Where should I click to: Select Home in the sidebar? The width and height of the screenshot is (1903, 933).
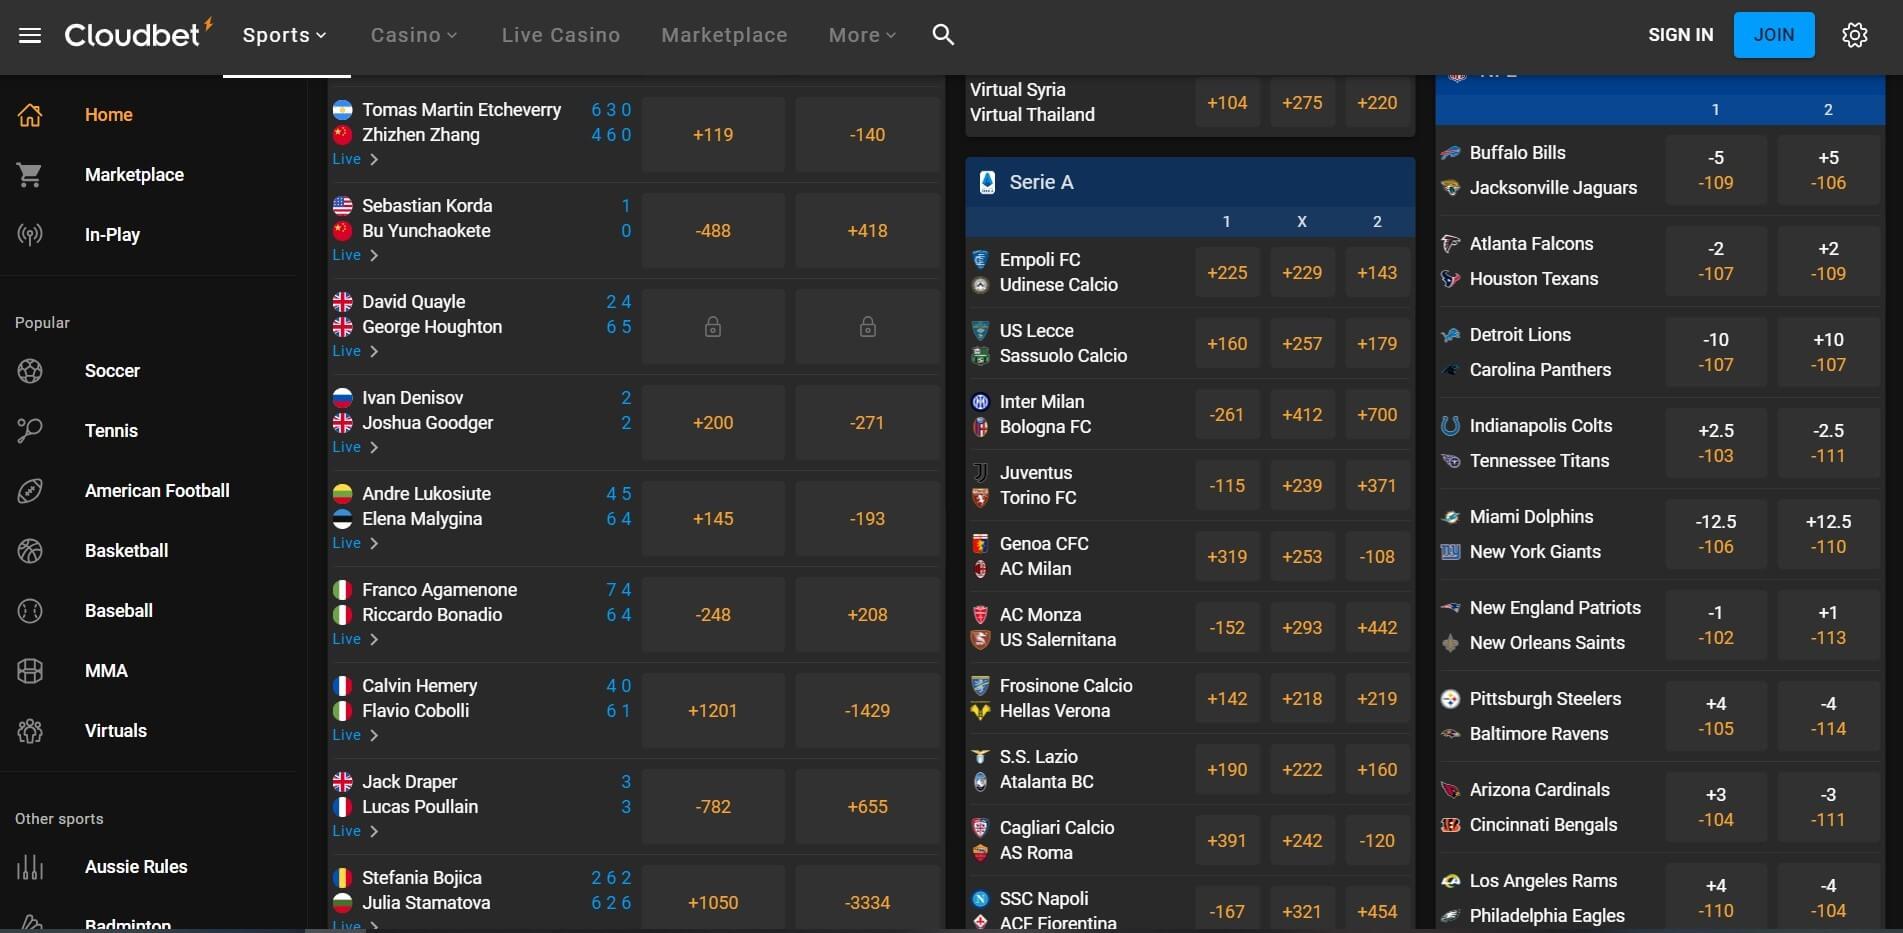tap(109, 115)
